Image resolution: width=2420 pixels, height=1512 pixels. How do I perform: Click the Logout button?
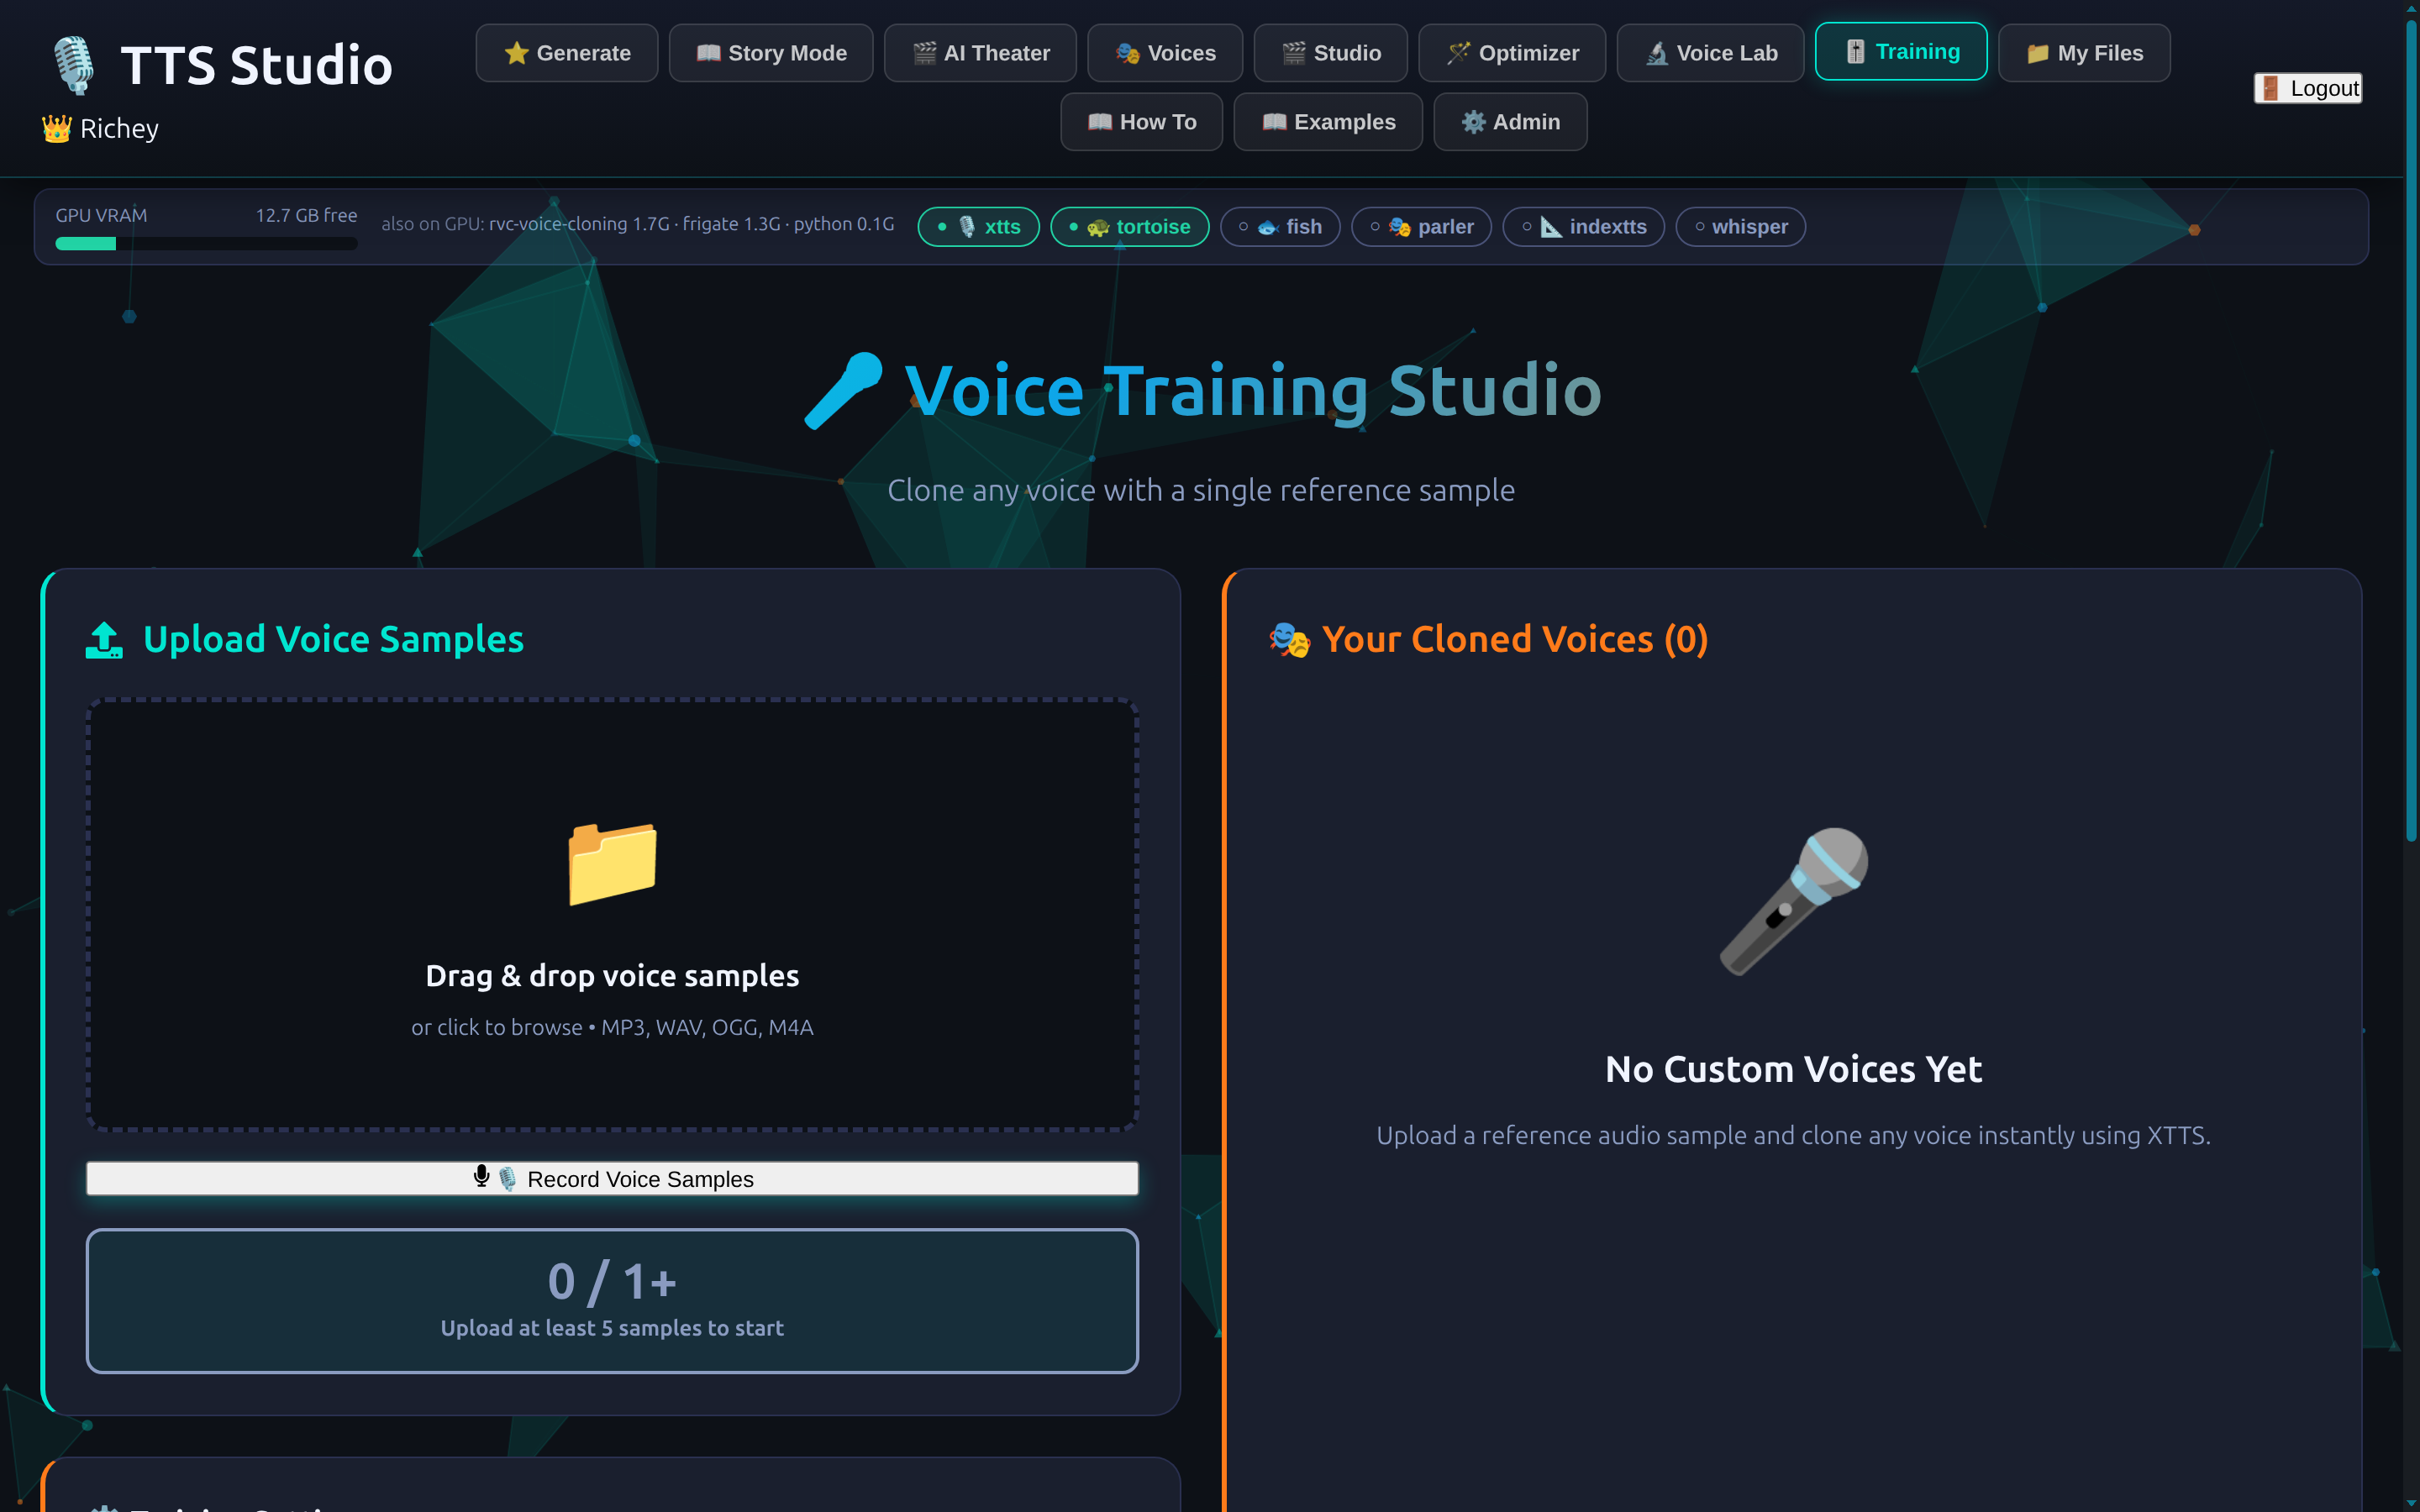click(2308, 88)
